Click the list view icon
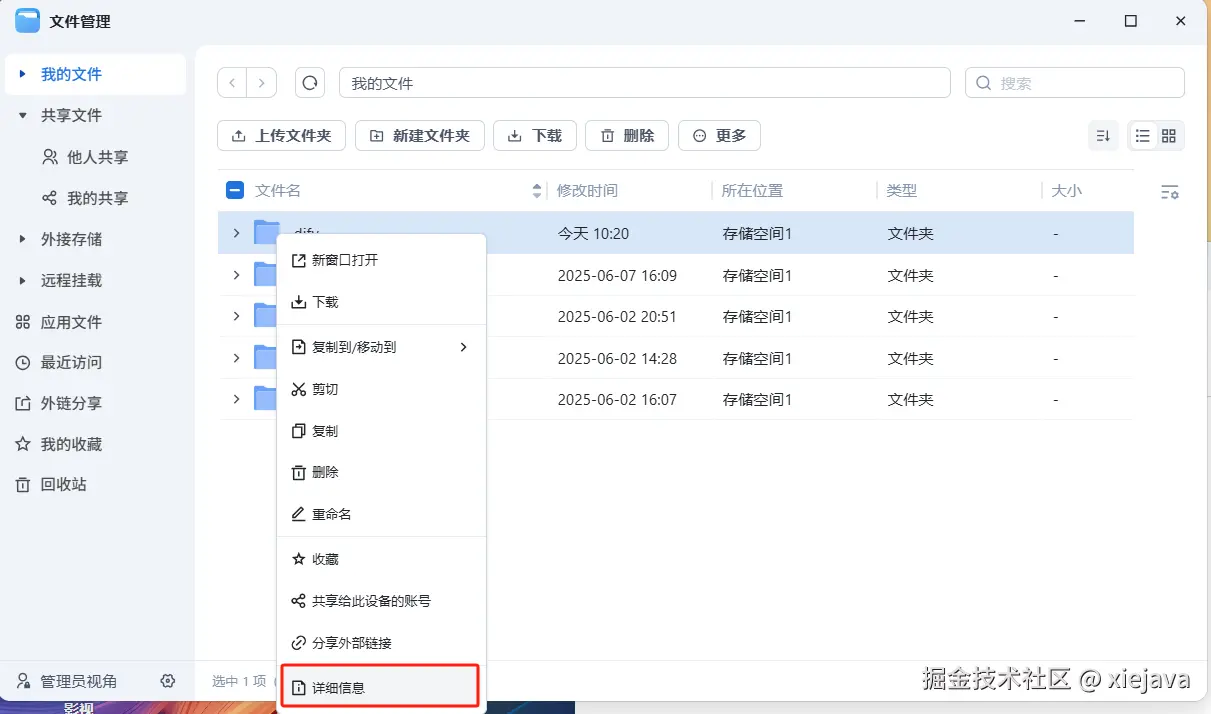The height and width of the screenshot is (714, 1211). click(x=1142, y=135)
